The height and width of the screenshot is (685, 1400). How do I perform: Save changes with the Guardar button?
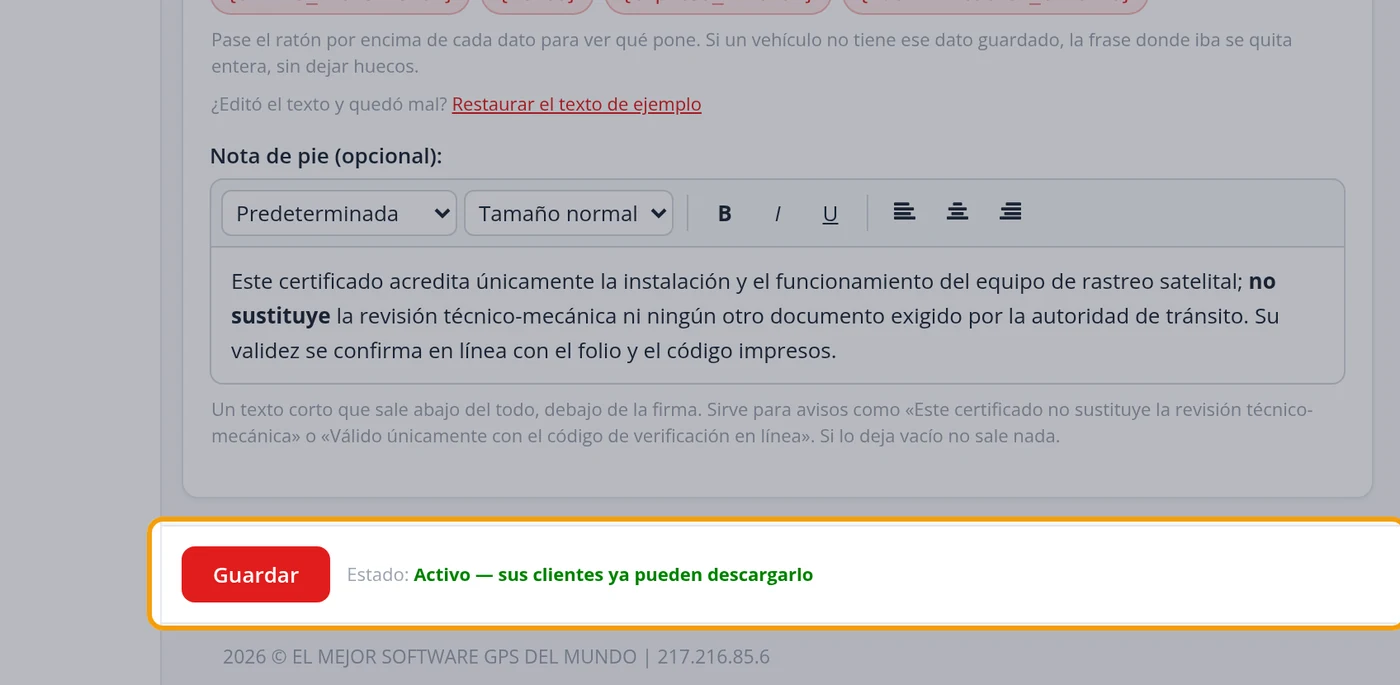coord(256,575)
